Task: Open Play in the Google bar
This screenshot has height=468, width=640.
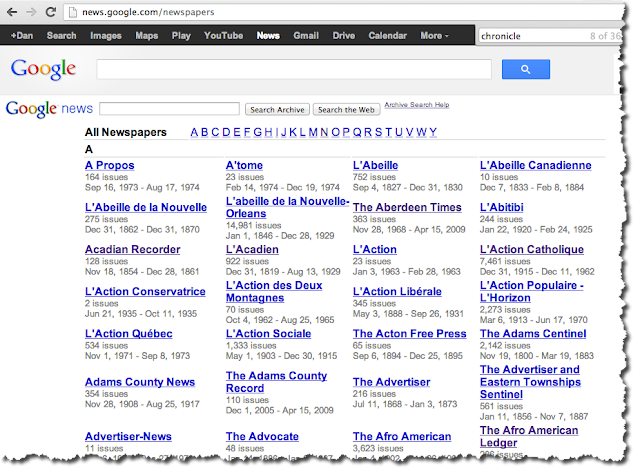Action: click(x=181, y=35)
